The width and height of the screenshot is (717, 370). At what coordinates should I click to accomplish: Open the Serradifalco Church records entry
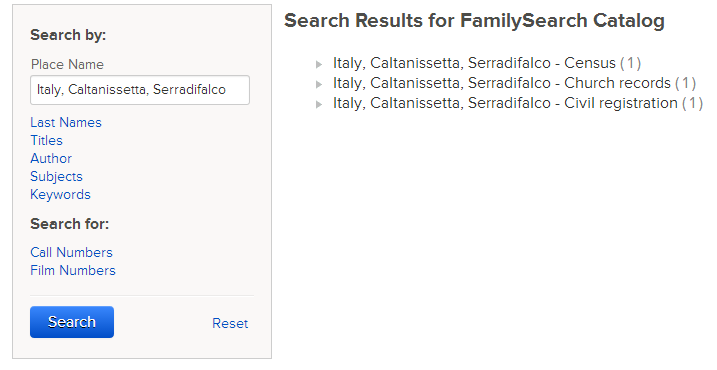pyautogui.click(x=514, y=83)
